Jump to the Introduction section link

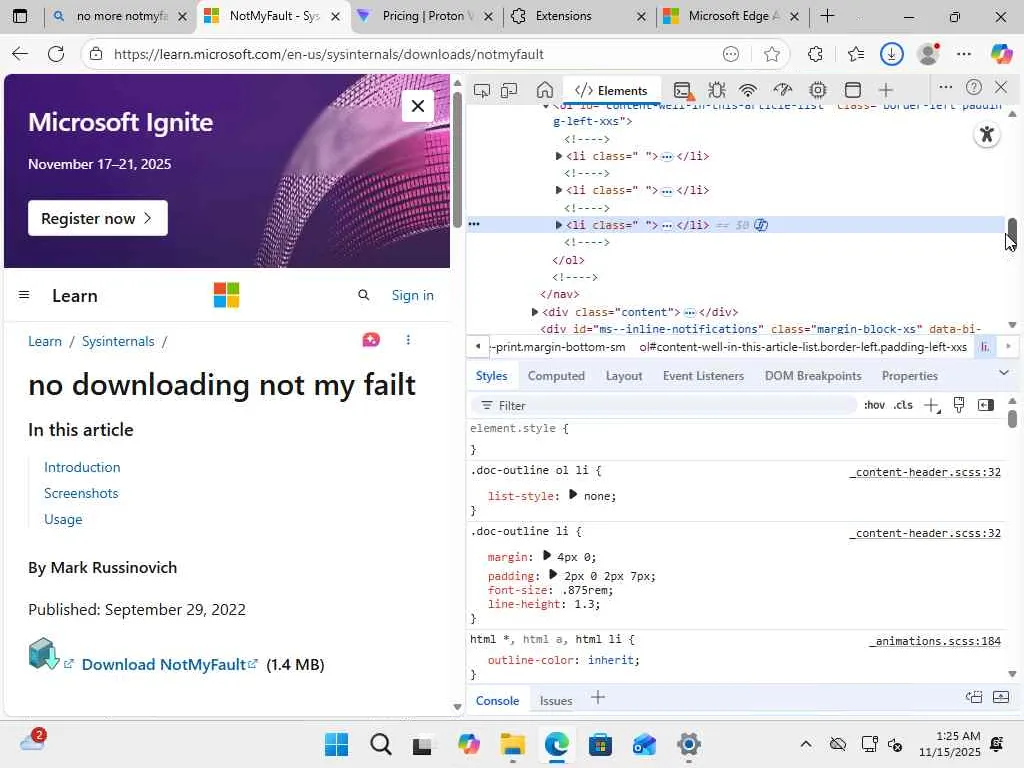pyautogui.click(x=82, y=467)
